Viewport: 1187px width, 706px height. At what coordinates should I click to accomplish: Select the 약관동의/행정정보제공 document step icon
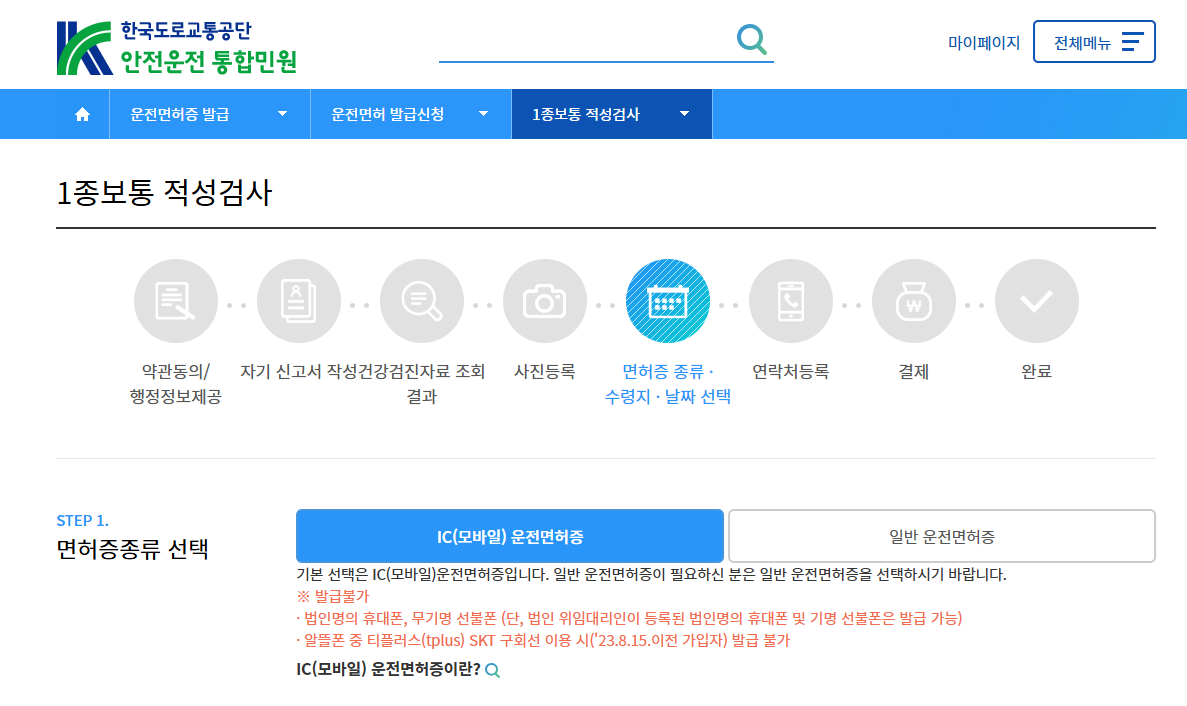[x=176, y=300]
